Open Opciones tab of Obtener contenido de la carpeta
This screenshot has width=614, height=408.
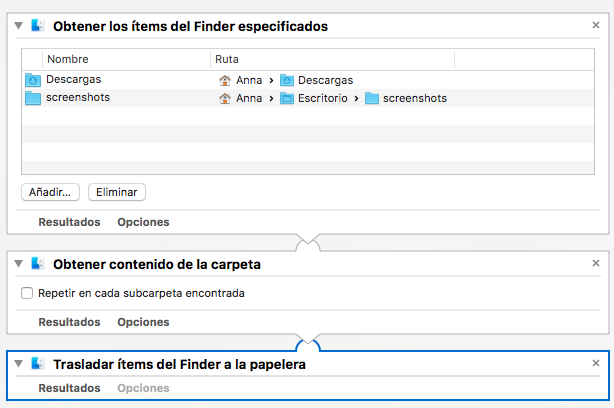coord(143,322)
